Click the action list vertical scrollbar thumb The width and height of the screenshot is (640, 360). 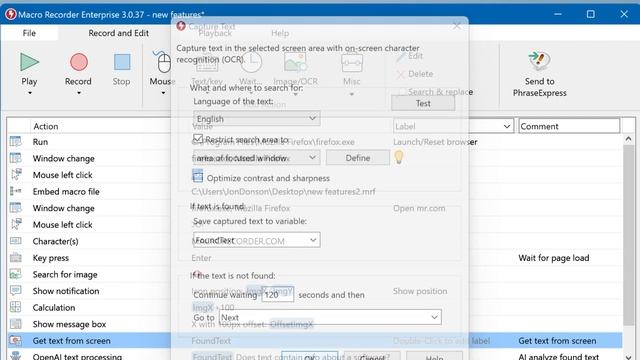click(629, 235)
